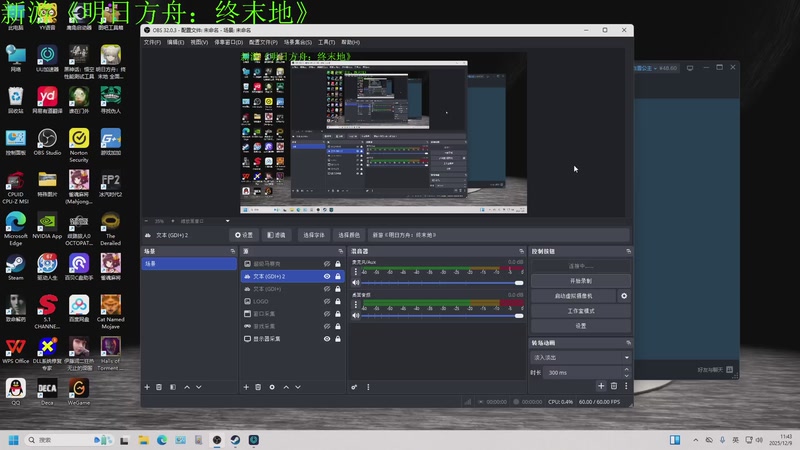Show hidden icons chevron in system tray
The image size is (800, 450).
point(695,440)
